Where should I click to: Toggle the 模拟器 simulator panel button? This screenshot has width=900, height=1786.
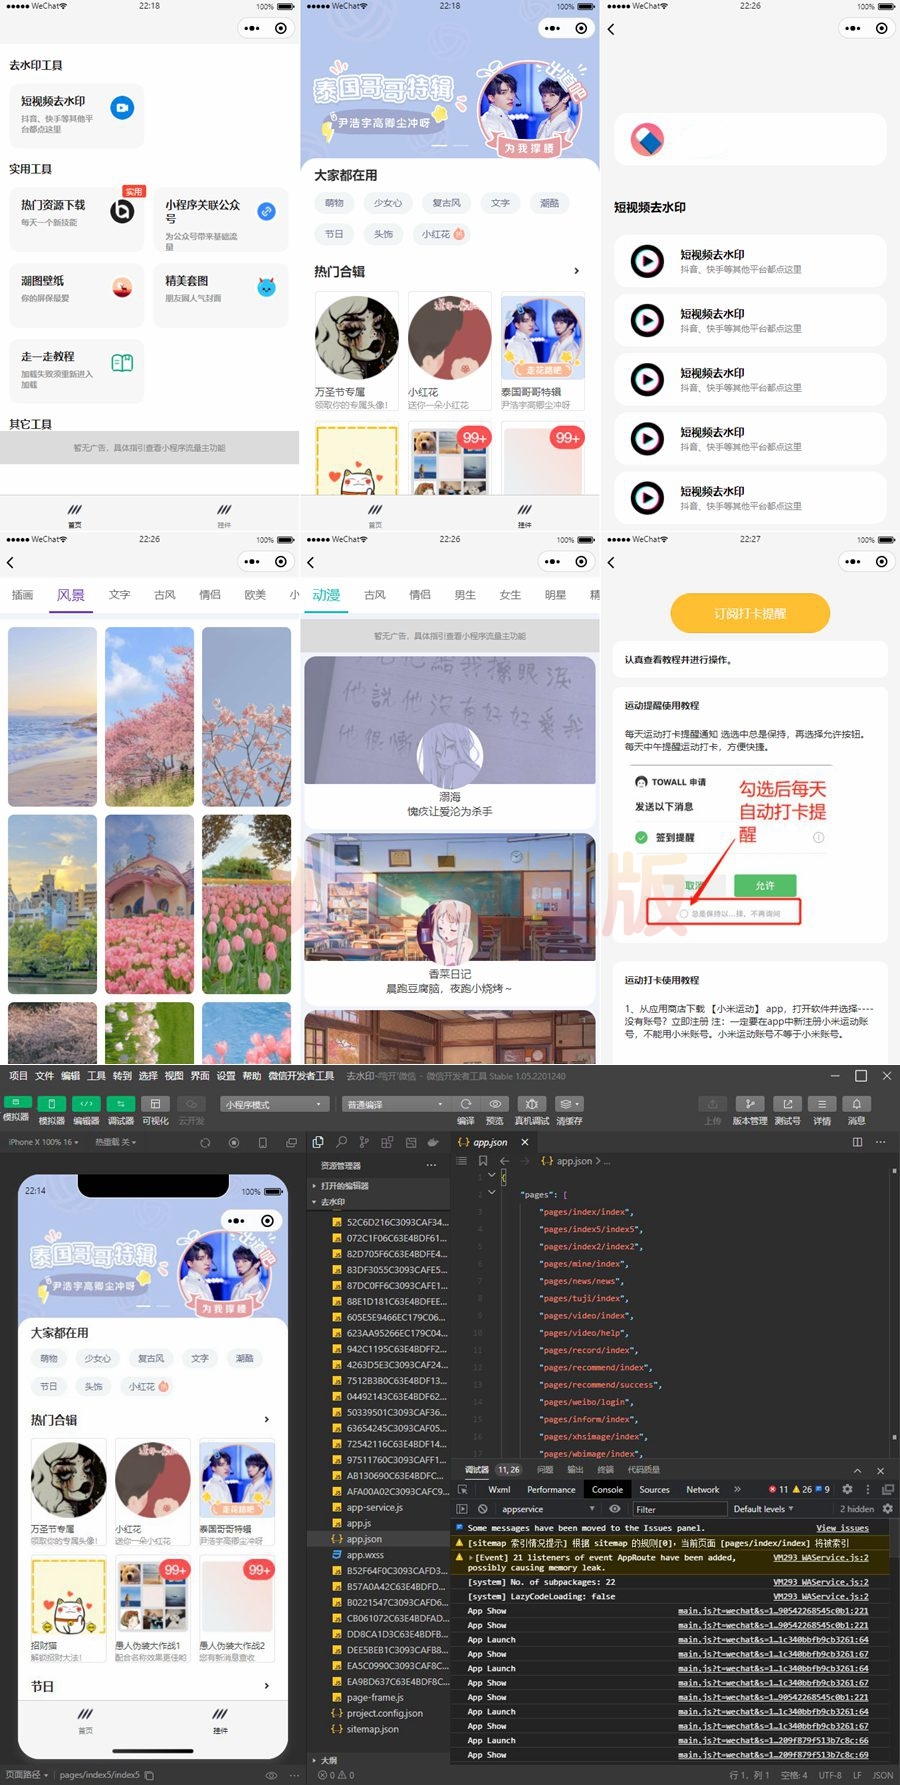pyautogui.click(x=17, y=1103)
